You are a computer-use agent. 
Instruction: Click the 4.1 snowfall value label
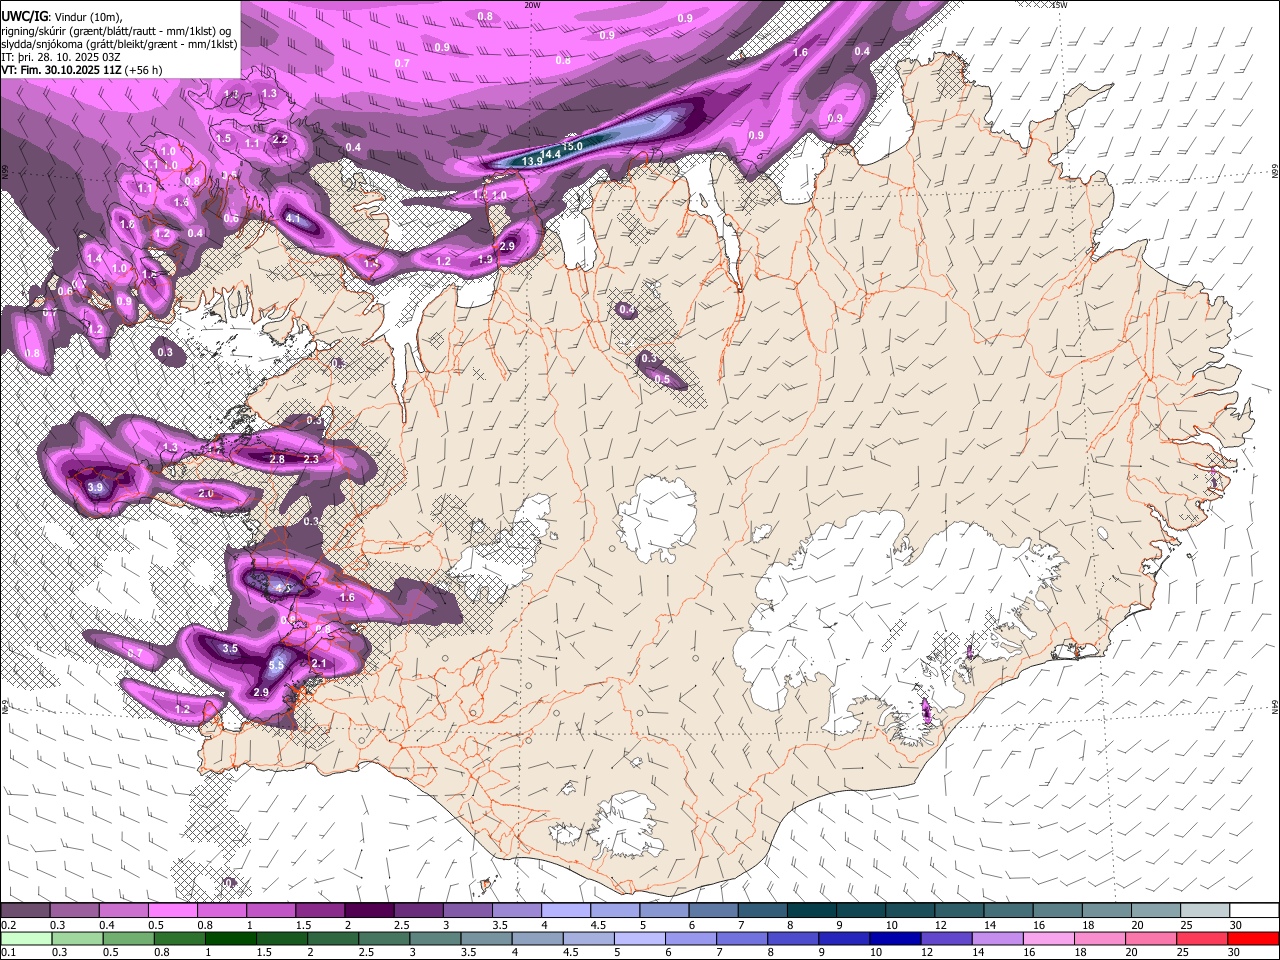(293, 218)
